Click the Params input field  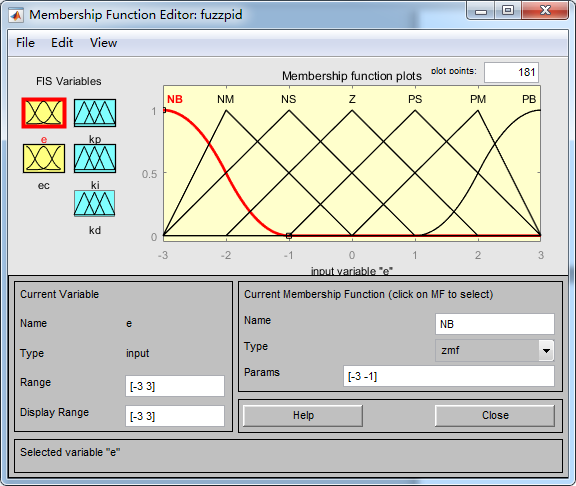click(x=449, y=376)
